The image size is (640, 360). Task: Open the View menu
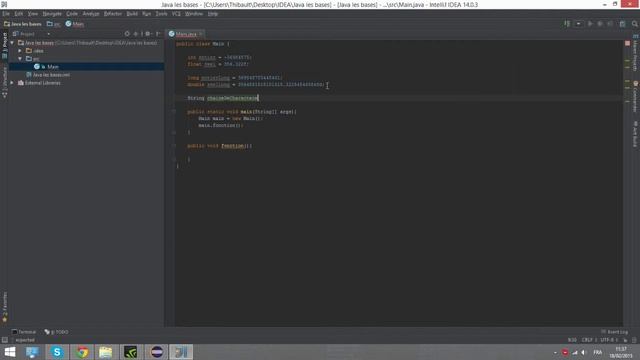[x=33, y=14]
